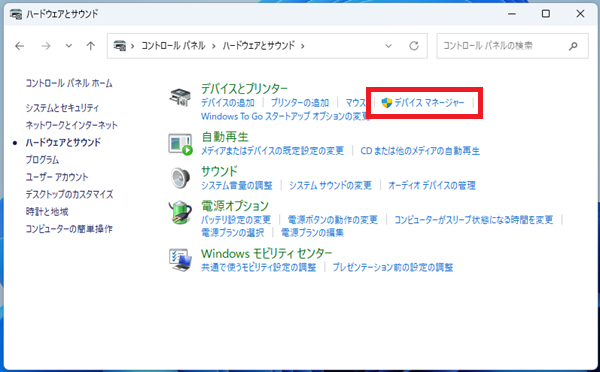Open Windows To Go スタートアップ オプションの変更

(x=285, y=116)
